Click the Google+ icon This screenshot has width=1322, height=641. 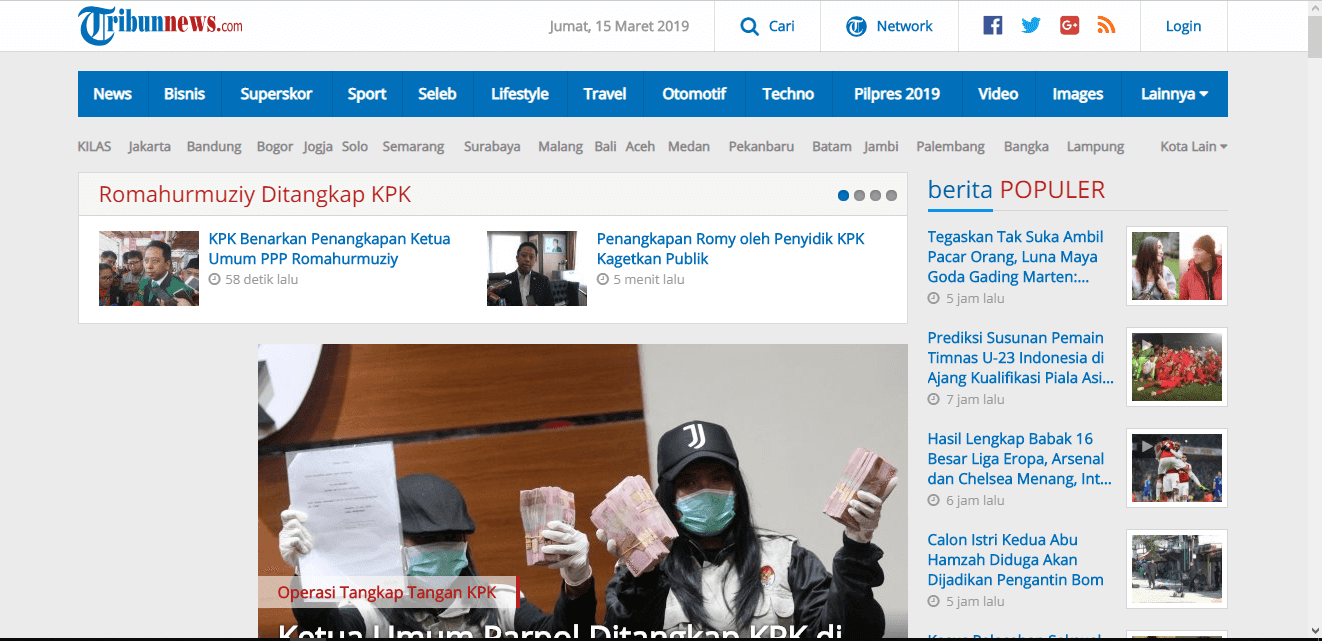pos(1069,25)
